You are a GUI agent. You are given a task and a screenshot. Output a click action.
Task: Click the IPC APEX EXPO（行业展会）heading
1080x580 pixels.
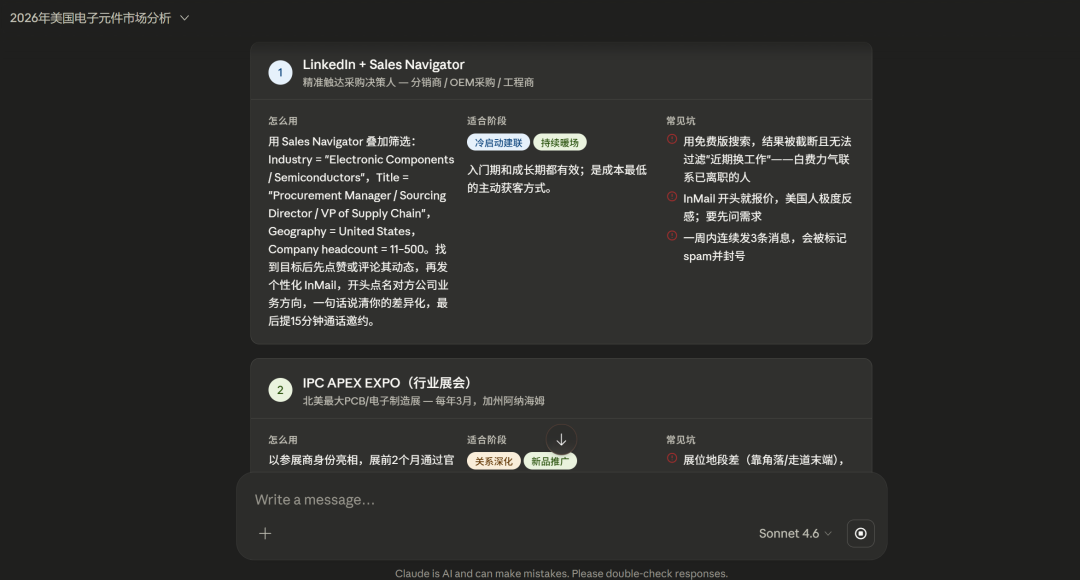pos(389,383)
